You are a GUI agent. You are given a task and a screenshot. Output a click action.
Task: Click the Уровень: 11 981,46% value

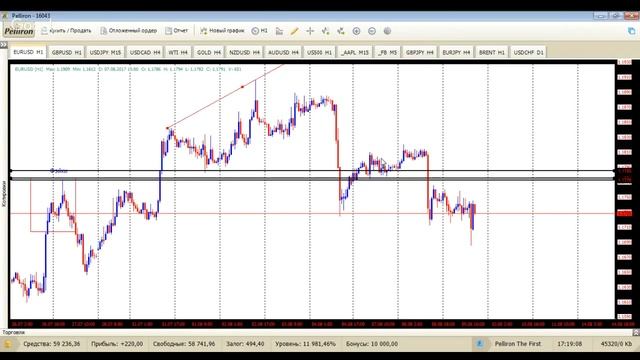click(305, 344)
